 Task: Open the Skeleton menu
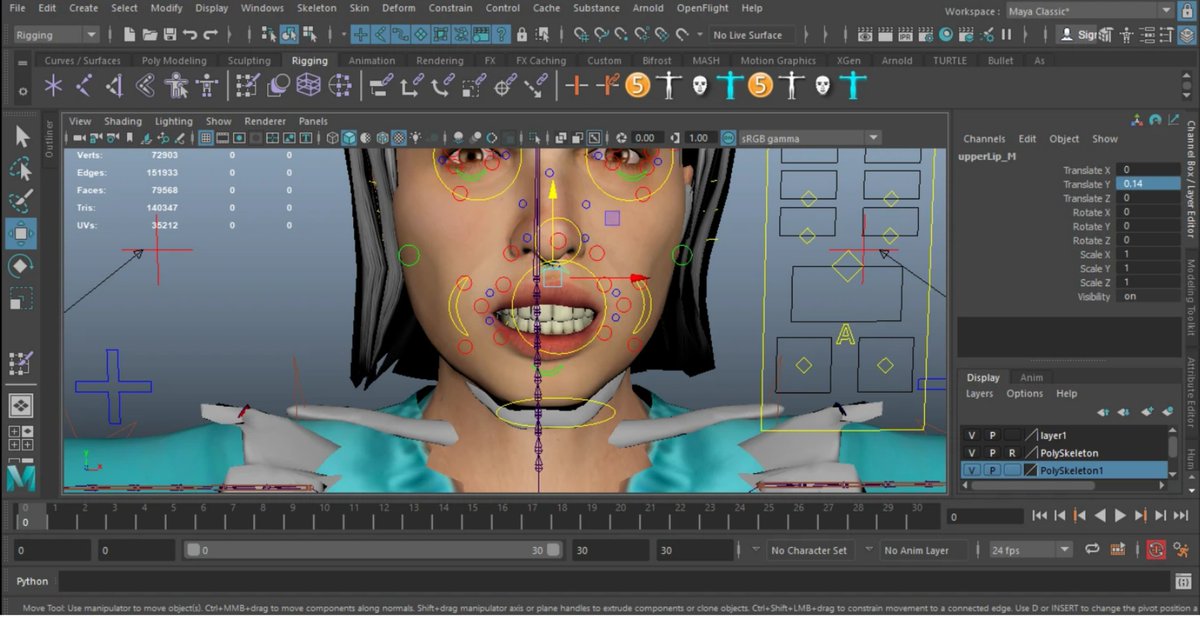317,8
